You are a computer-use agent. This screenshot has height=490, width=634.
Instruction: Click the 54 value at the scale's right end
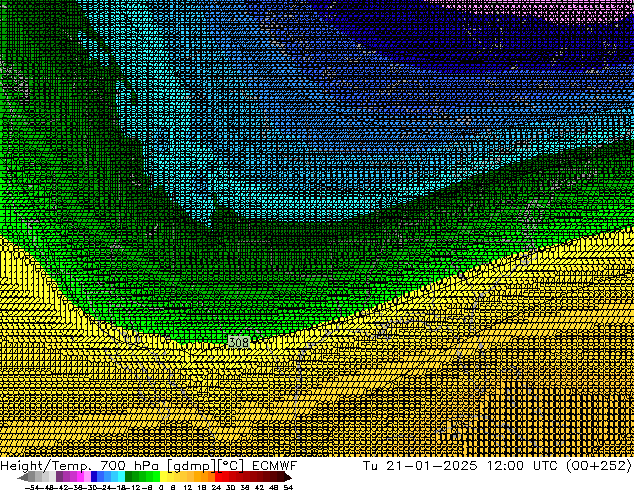288,488
